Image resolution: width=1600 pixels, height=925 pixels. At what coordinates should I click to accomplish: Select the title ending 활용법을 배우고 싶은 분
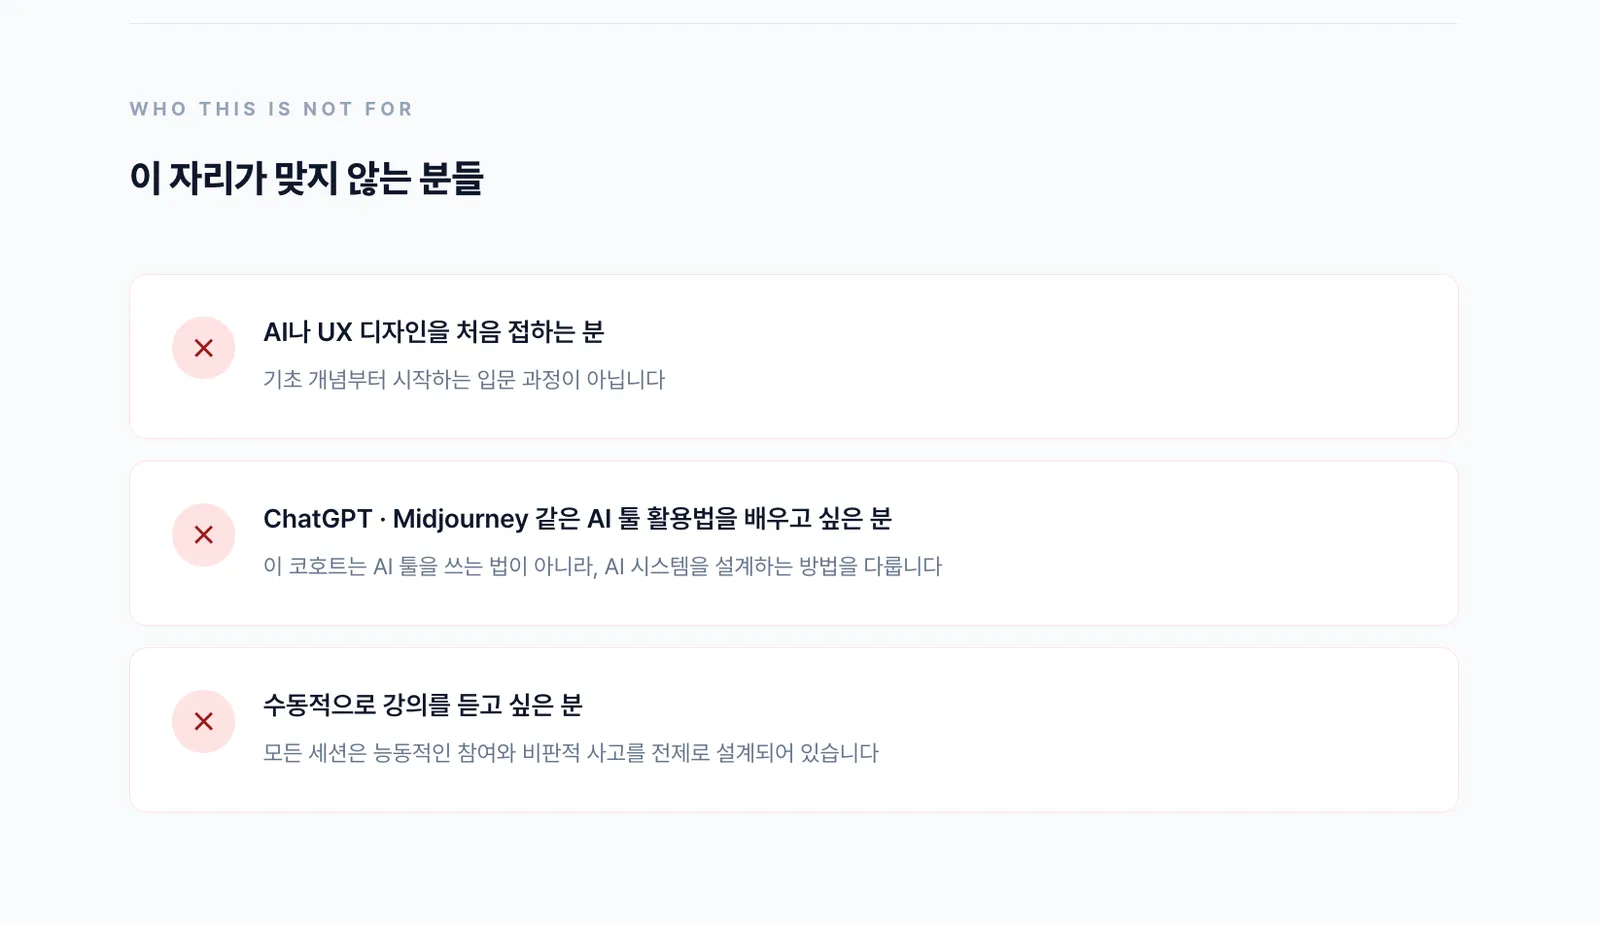click(x=577, y=519)
